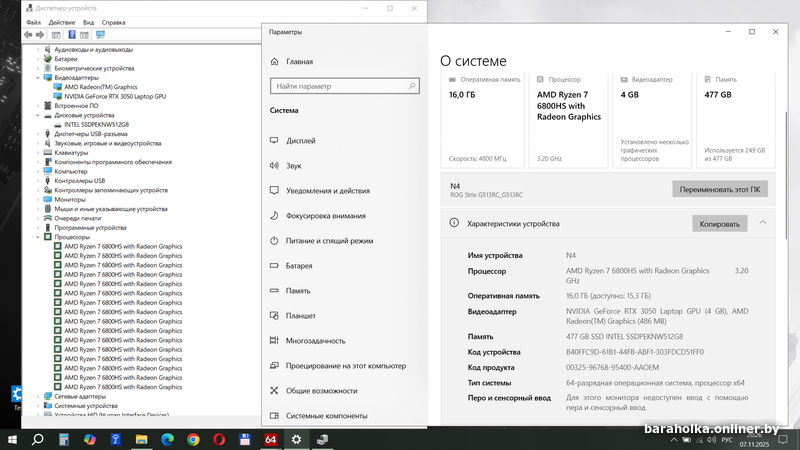800x450 pixels.
Task: Click the Переименовать этот ПК button
Action: click(x=719, y=188)
